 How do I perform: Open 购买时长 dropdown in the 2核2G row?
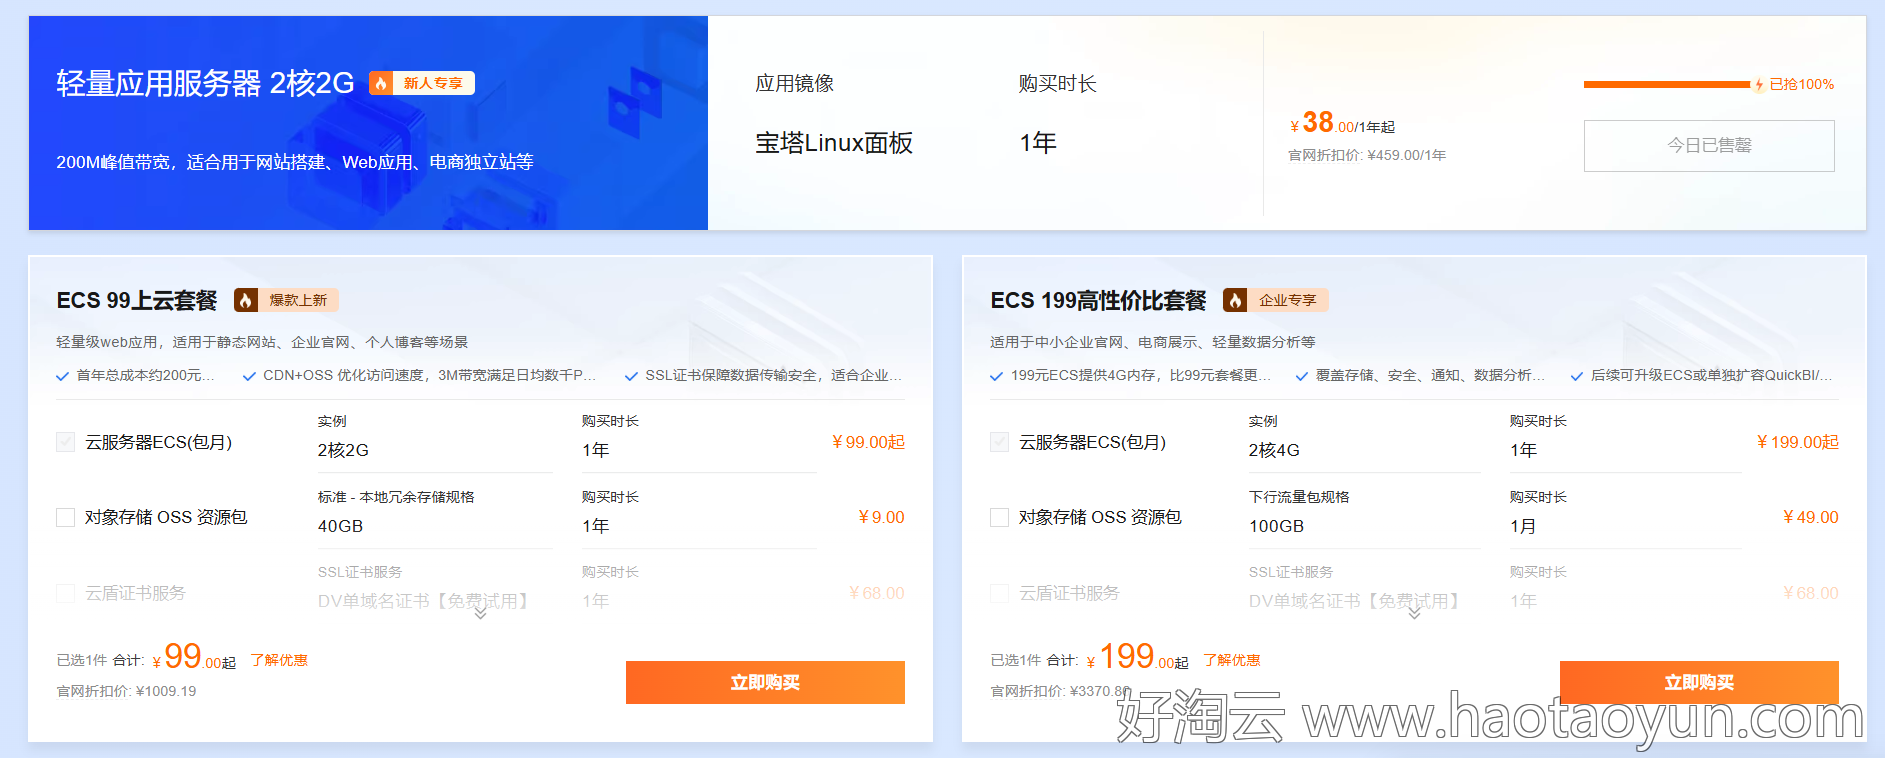pos(699,450)
